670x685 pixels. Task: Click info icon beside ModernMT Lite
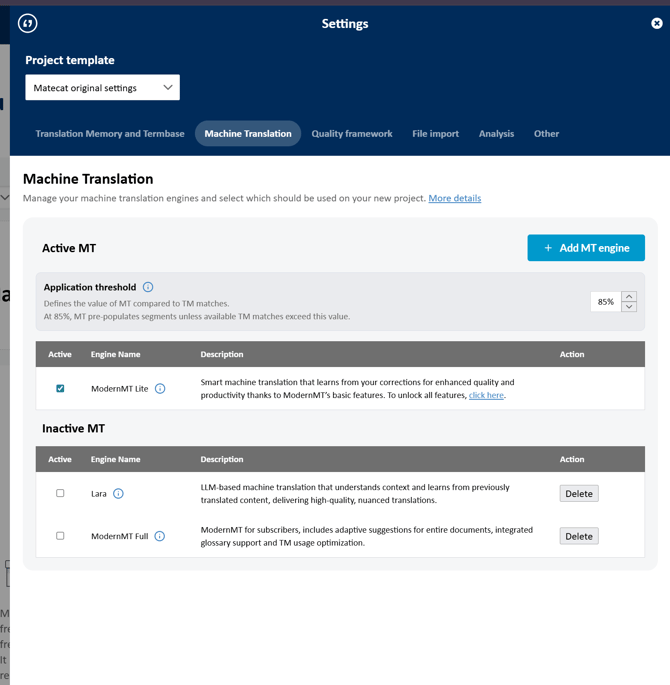[x=160, y=389]
